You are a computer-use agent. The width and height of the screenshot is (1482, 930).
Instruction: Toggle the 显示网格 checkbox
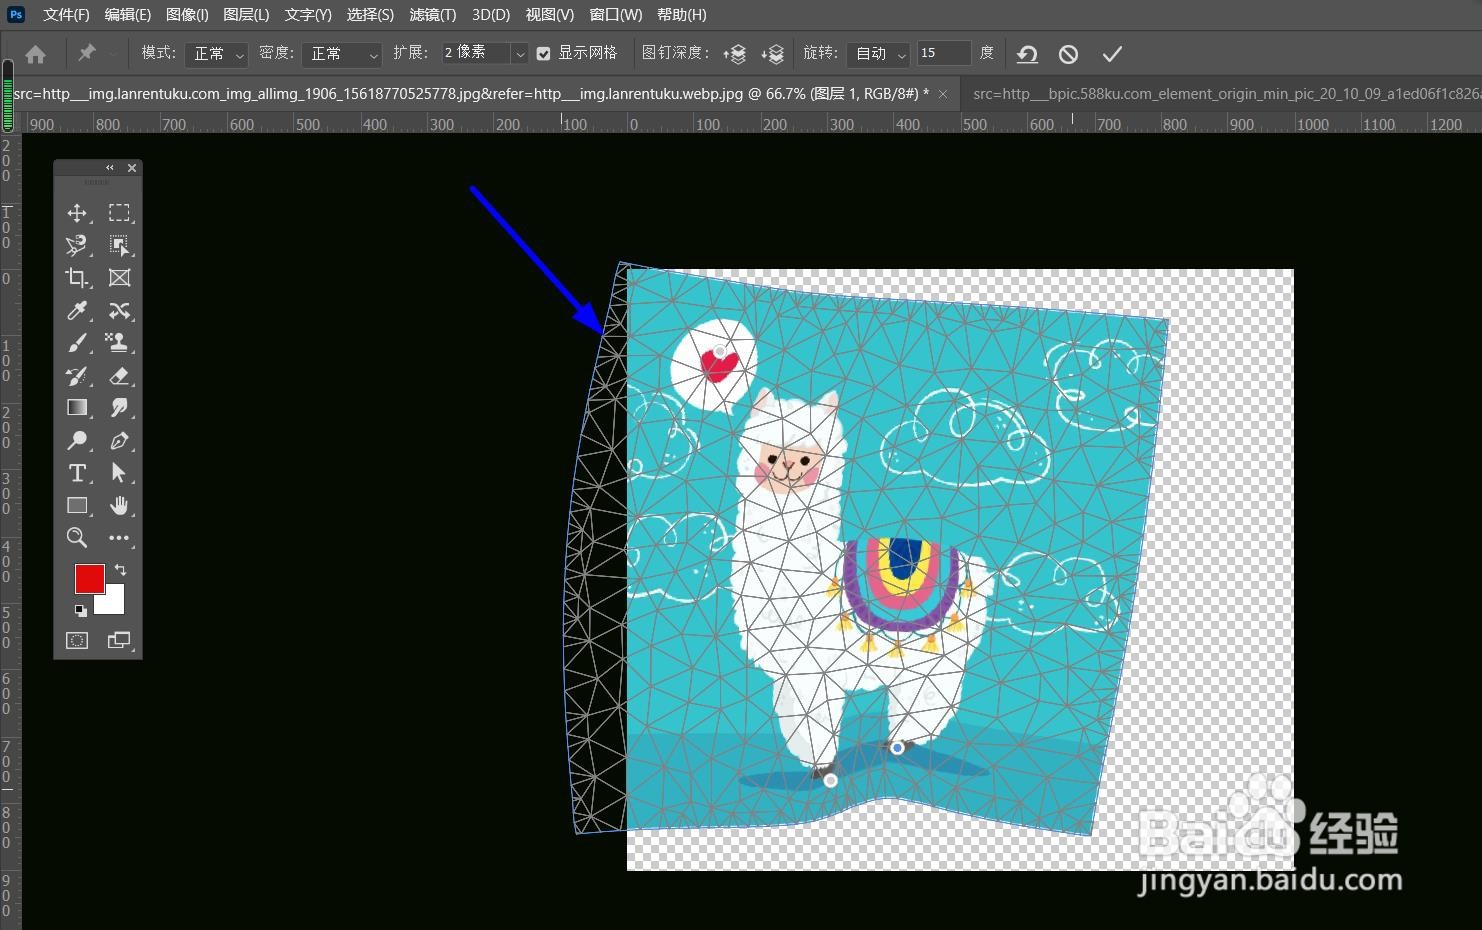point(543,54)
